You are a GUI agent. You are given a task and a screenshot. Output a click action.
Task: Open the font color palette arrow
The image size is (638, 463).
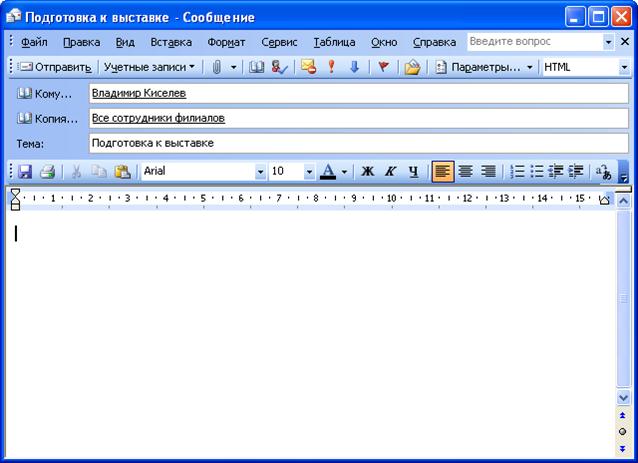coord(344,171)
